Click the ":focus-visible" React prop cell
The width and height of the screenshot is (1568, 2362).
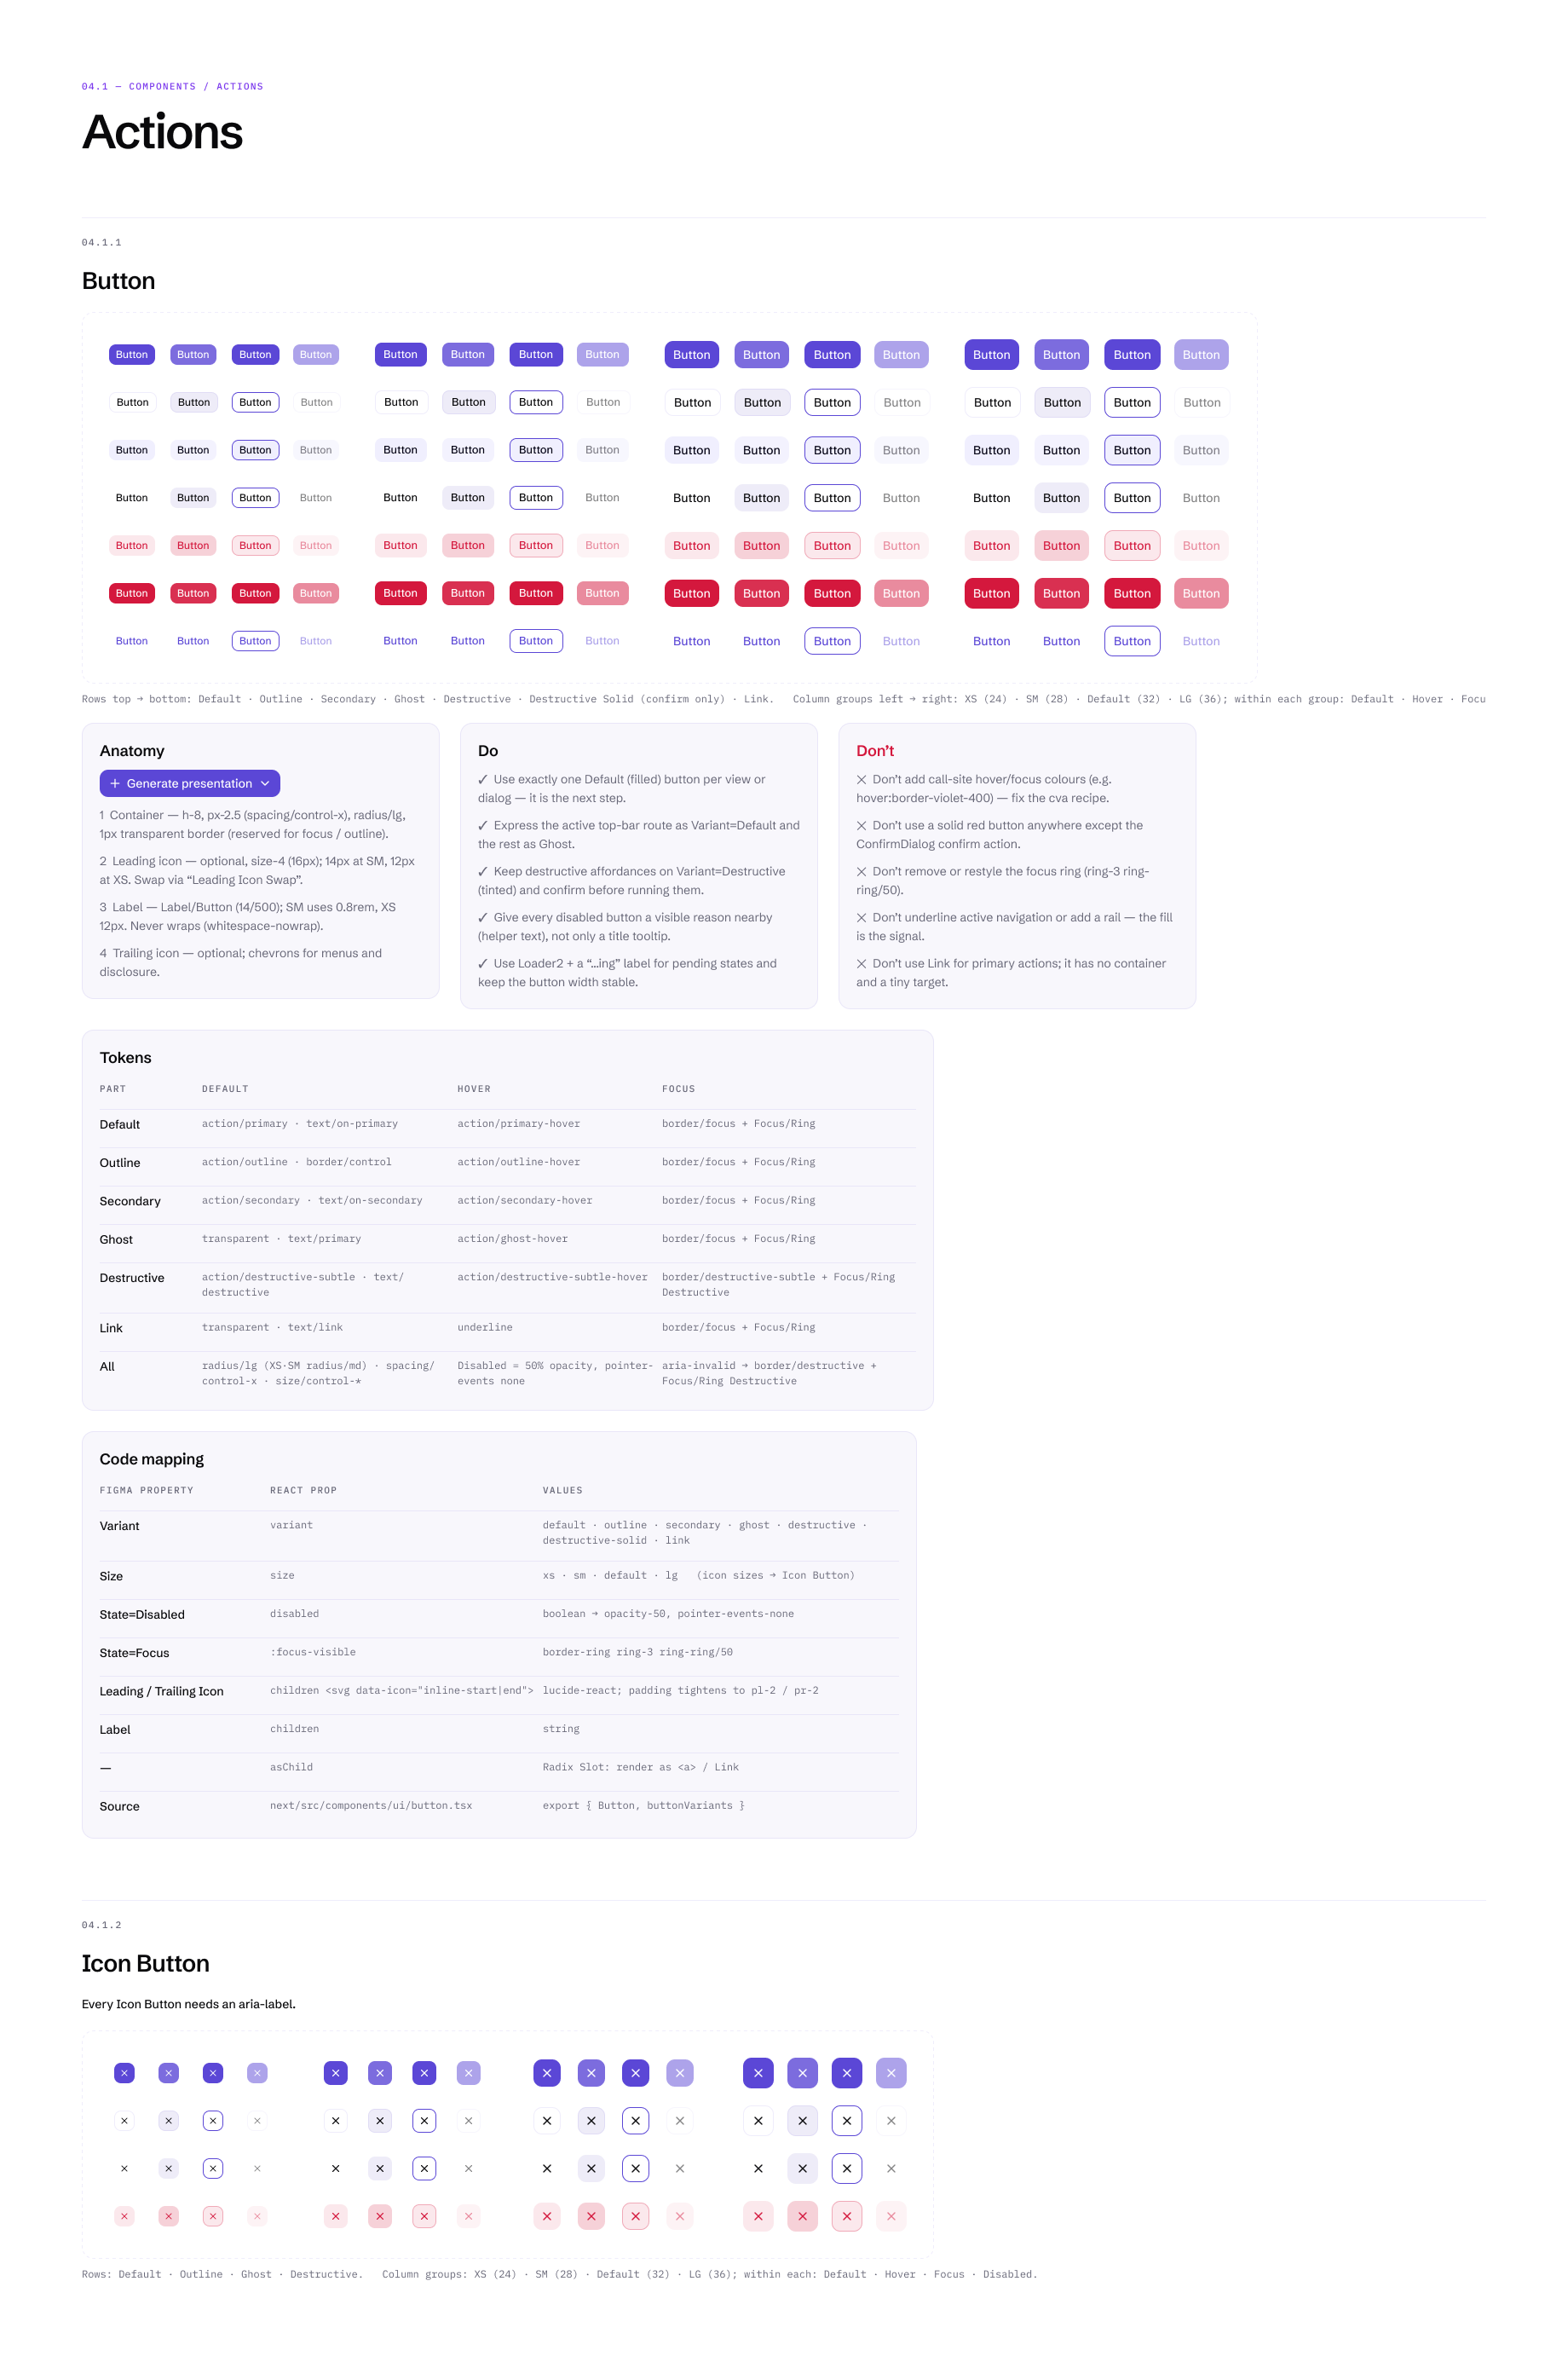point(313,1652)
